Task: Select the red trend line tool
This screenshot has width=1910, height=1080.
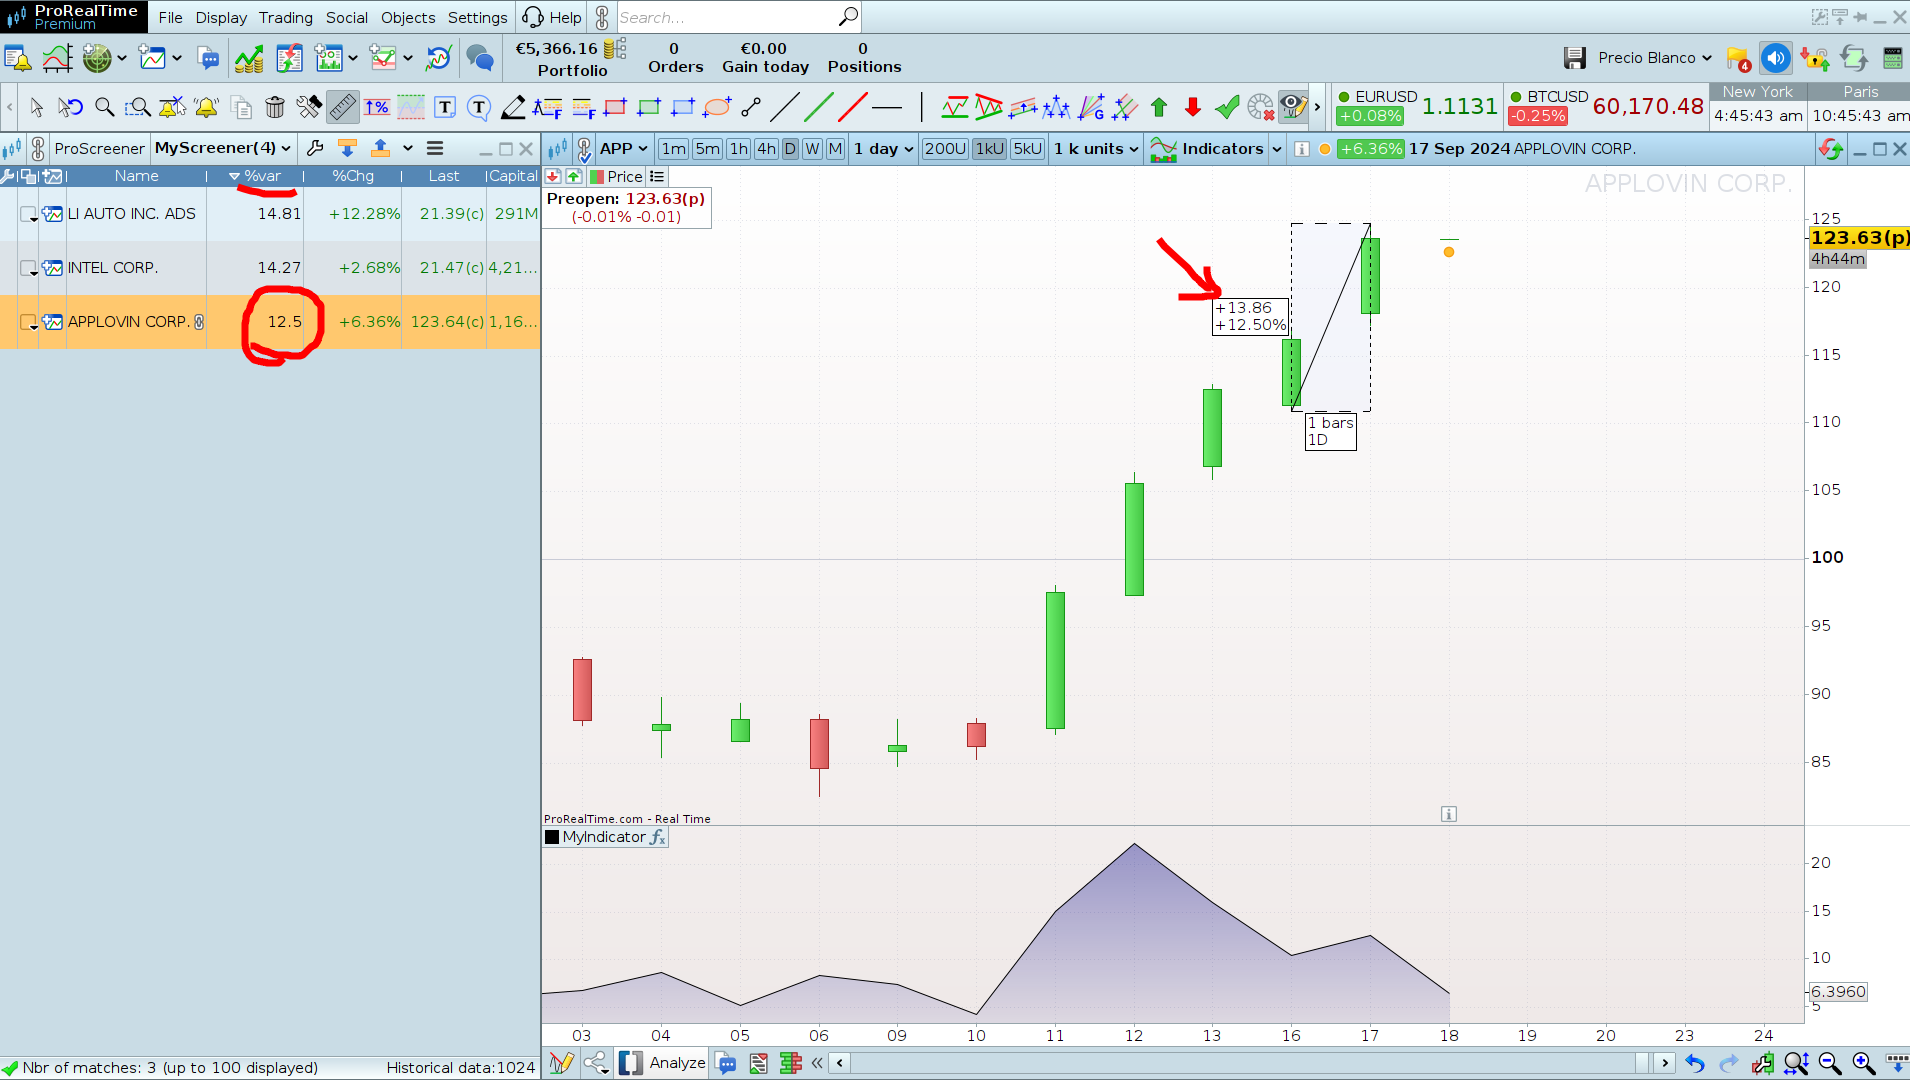Action: pos(853,107)
